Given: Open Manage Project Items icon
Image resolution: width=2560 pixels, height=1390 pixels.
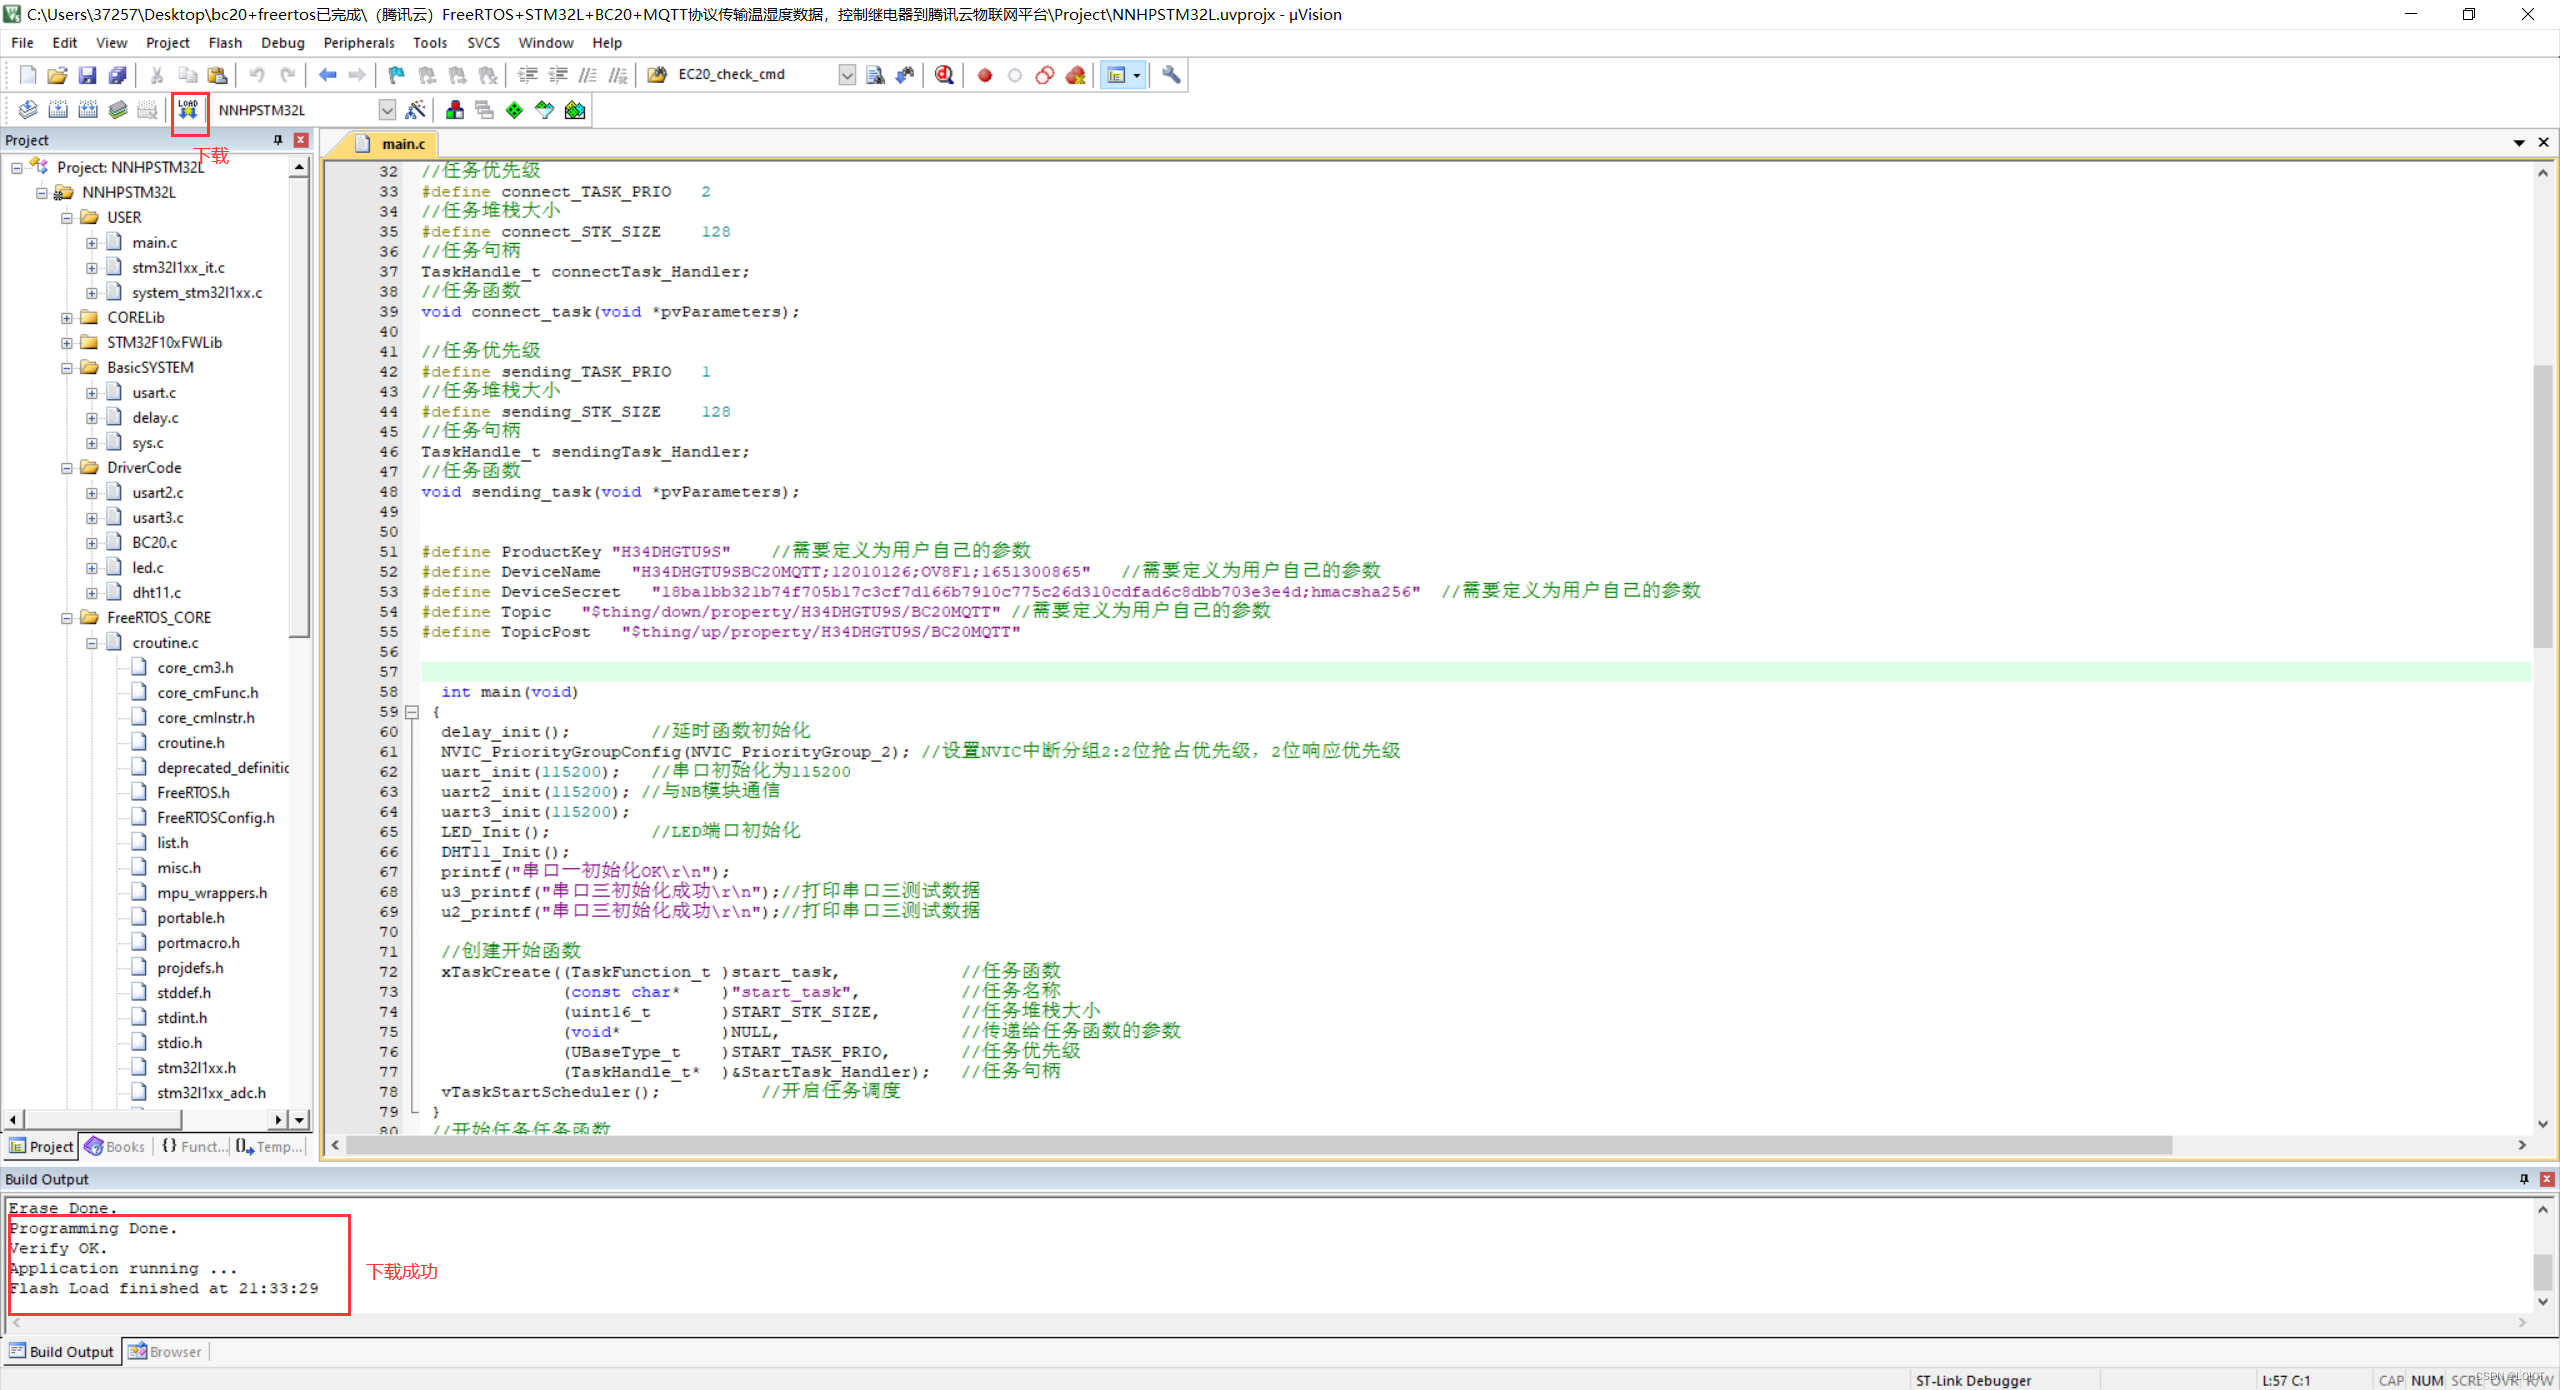Looking at the screenshot, I should [455, 110].
